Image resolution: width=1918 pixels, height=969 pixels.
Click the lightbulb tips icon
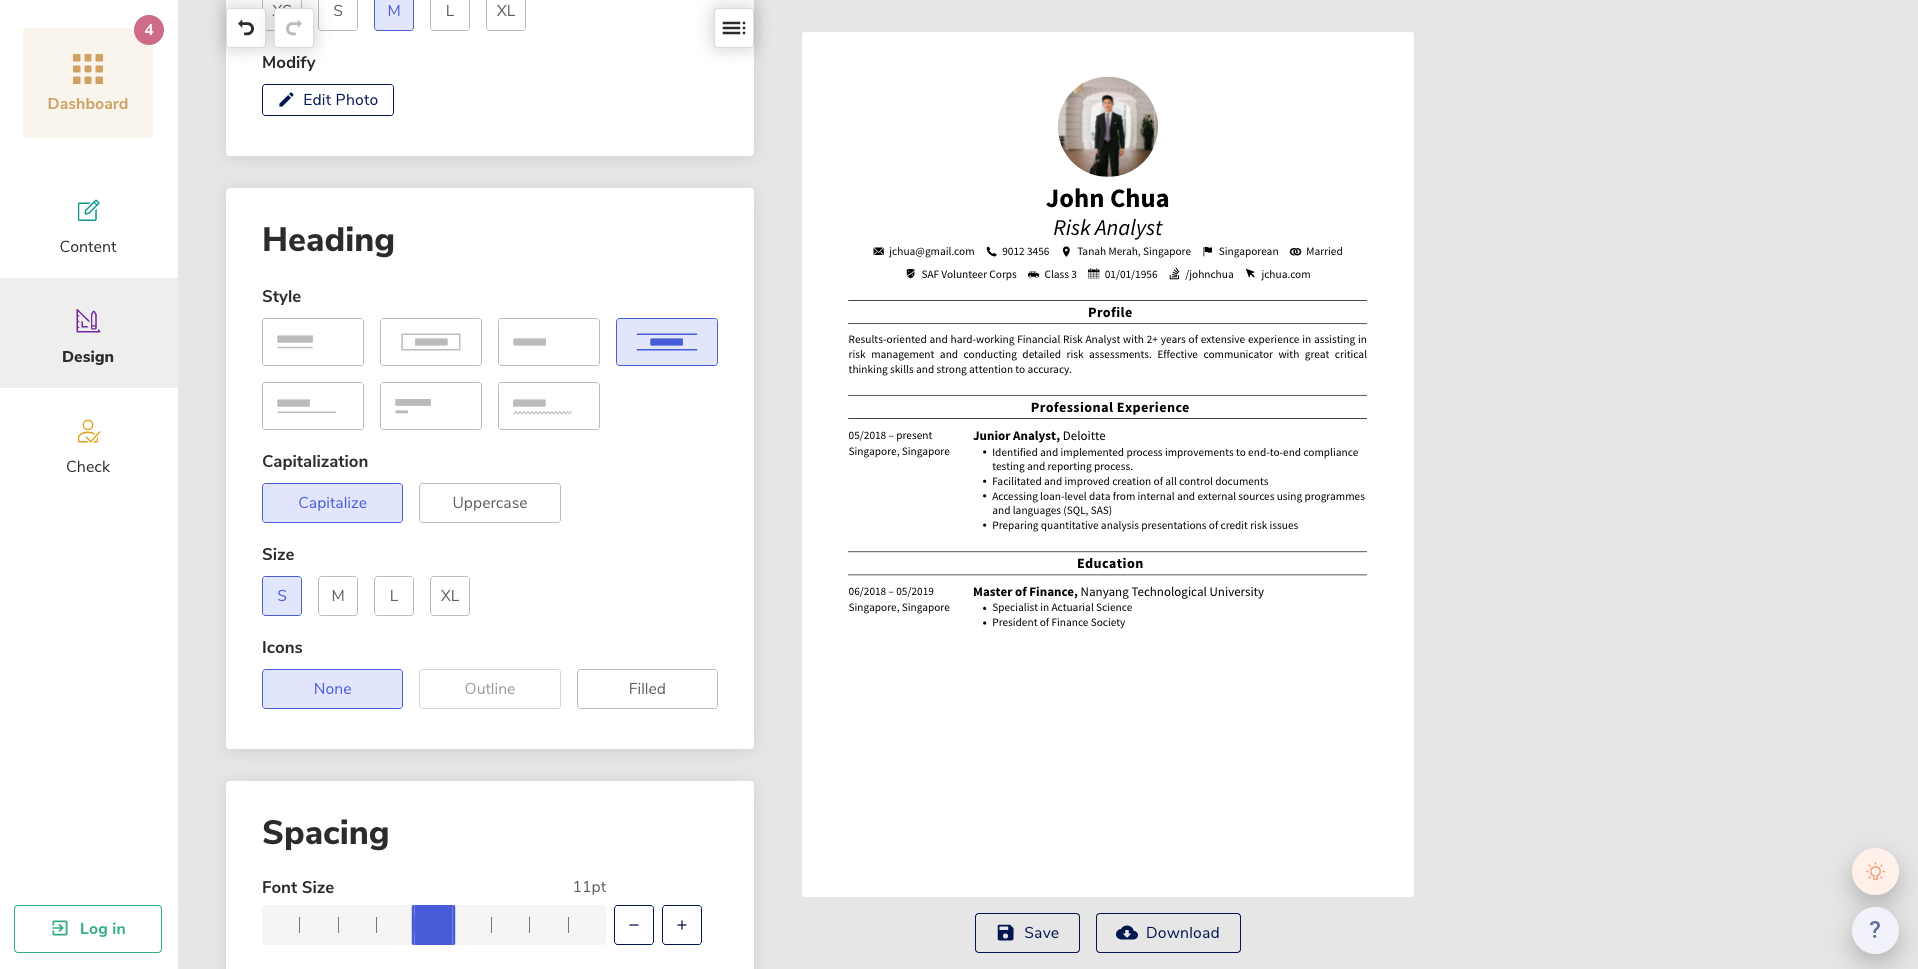pyautogui.click(x=1875, y=871)
